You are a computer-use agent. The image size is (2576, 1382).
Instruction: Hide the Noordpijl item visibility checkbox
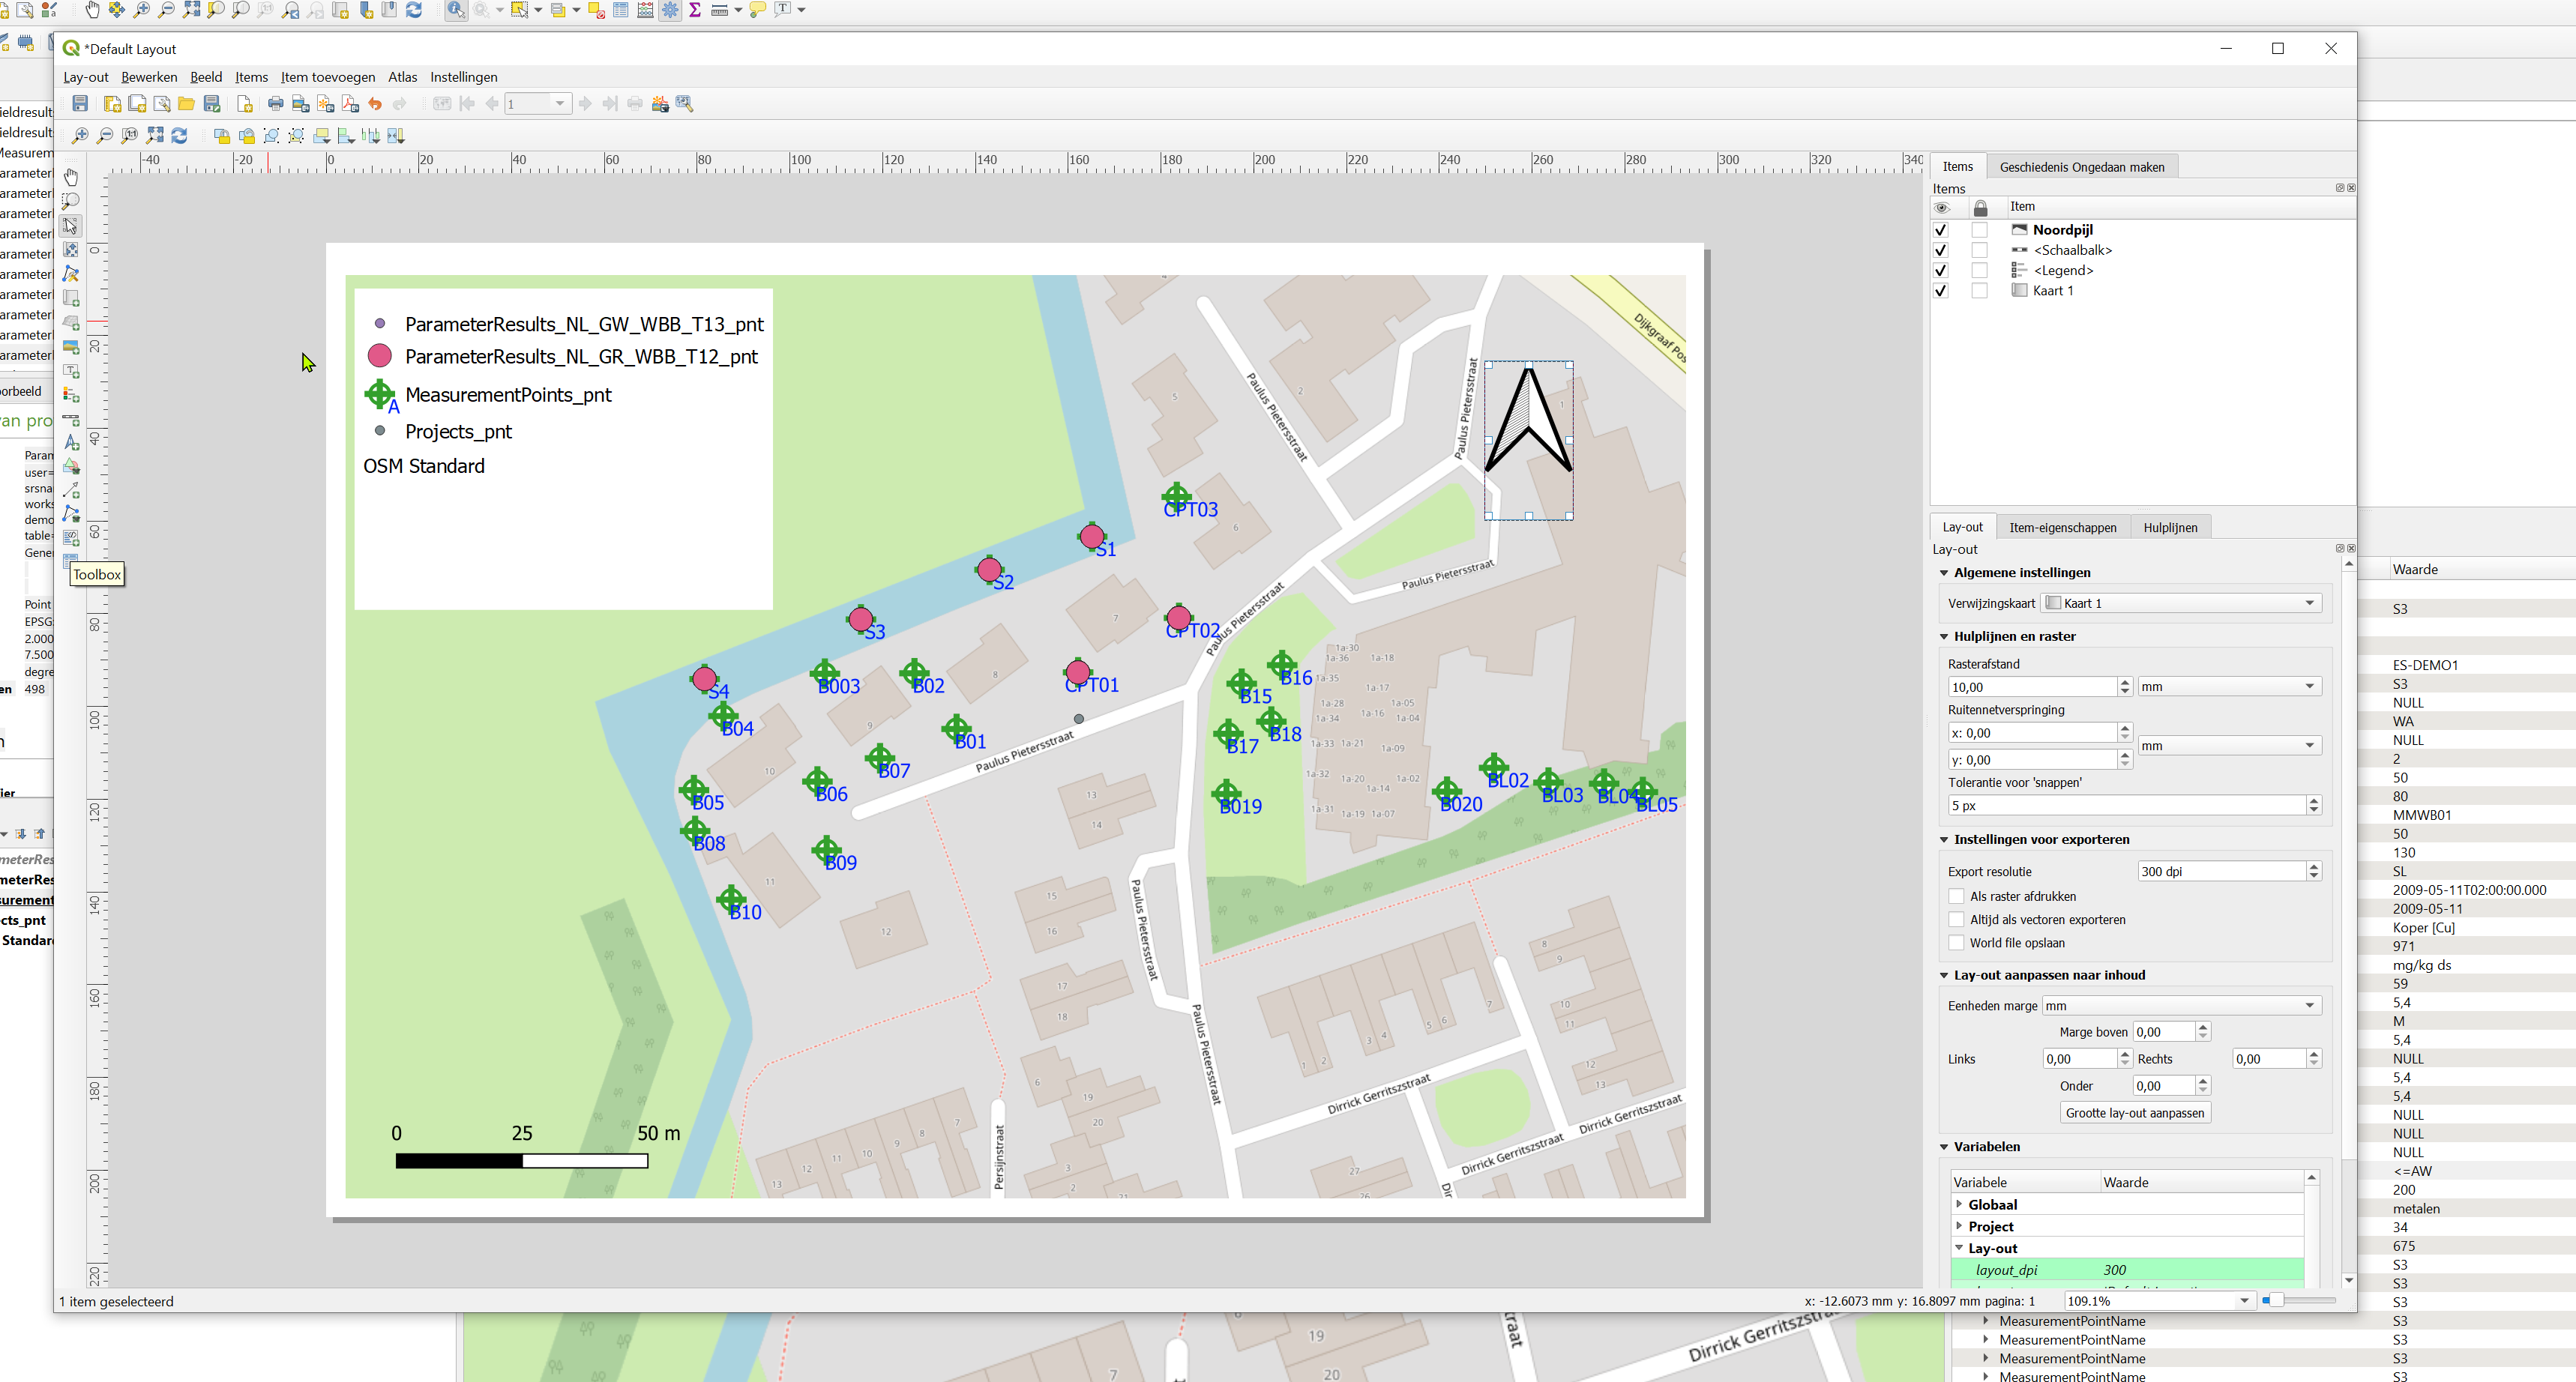tap(1941, 229)
